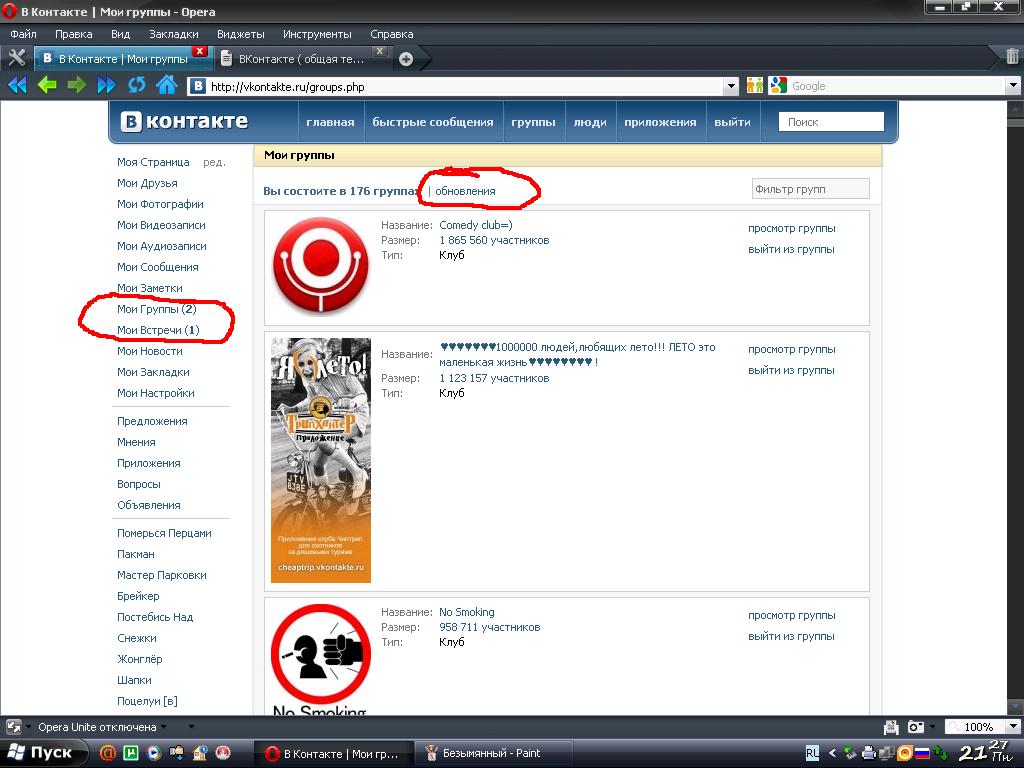
Task: Click the RL language indicator in tray
Action: (x=812, y=753)
